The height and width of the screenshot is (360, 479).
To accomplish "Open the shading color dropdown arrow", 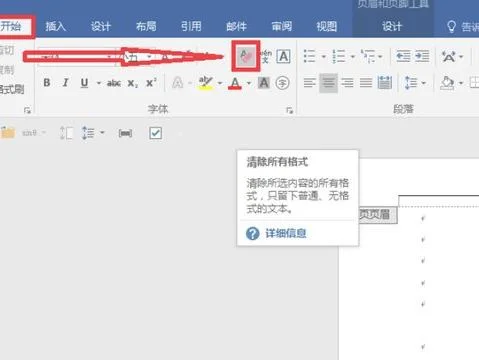I will coord(461,83).
